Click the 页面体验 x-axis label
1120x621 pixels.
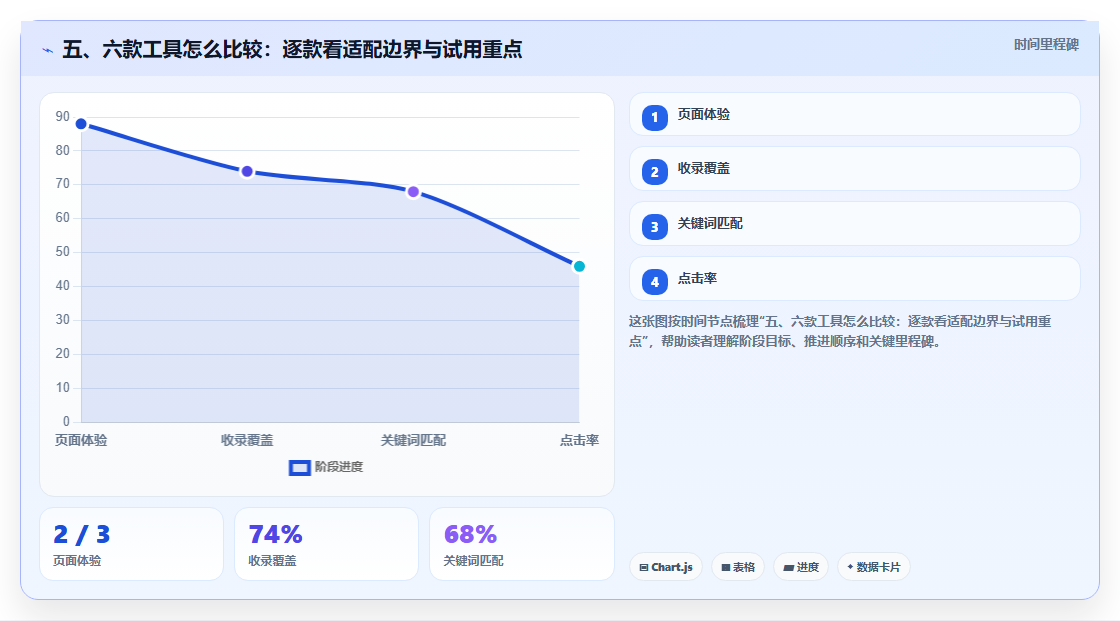(x=81, y=440)
